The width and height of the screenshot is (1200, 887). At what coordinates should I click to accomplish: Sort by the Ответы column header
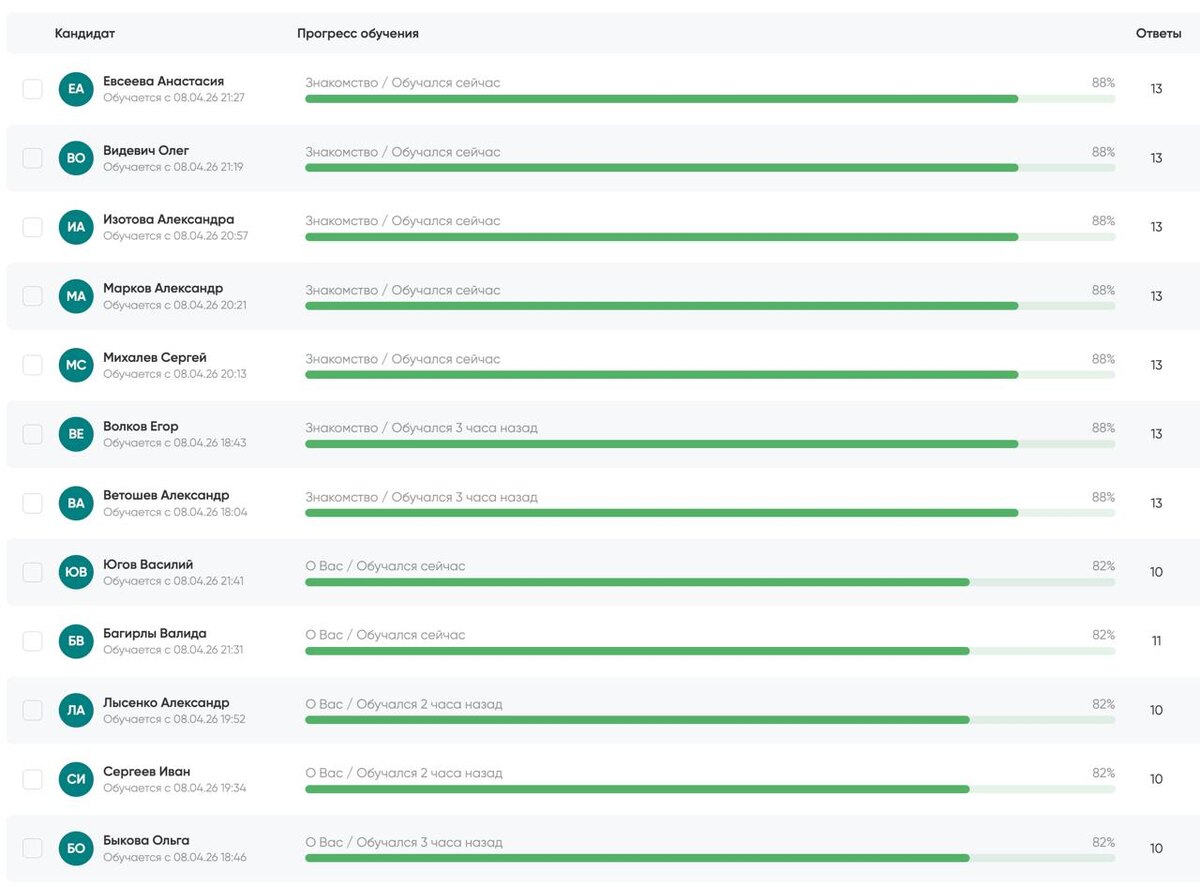tap(1158, 33)
